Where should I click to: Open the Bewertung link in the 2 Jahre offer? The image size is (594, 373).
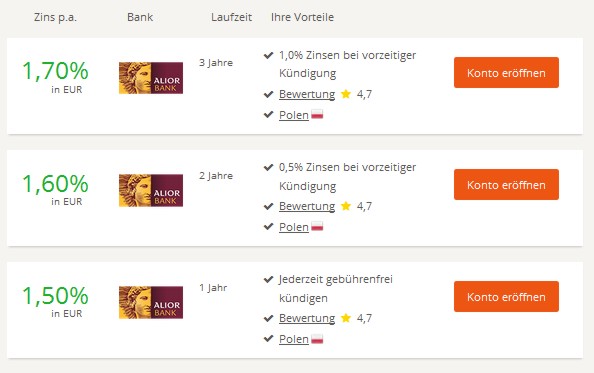click(x=307, y=206)
